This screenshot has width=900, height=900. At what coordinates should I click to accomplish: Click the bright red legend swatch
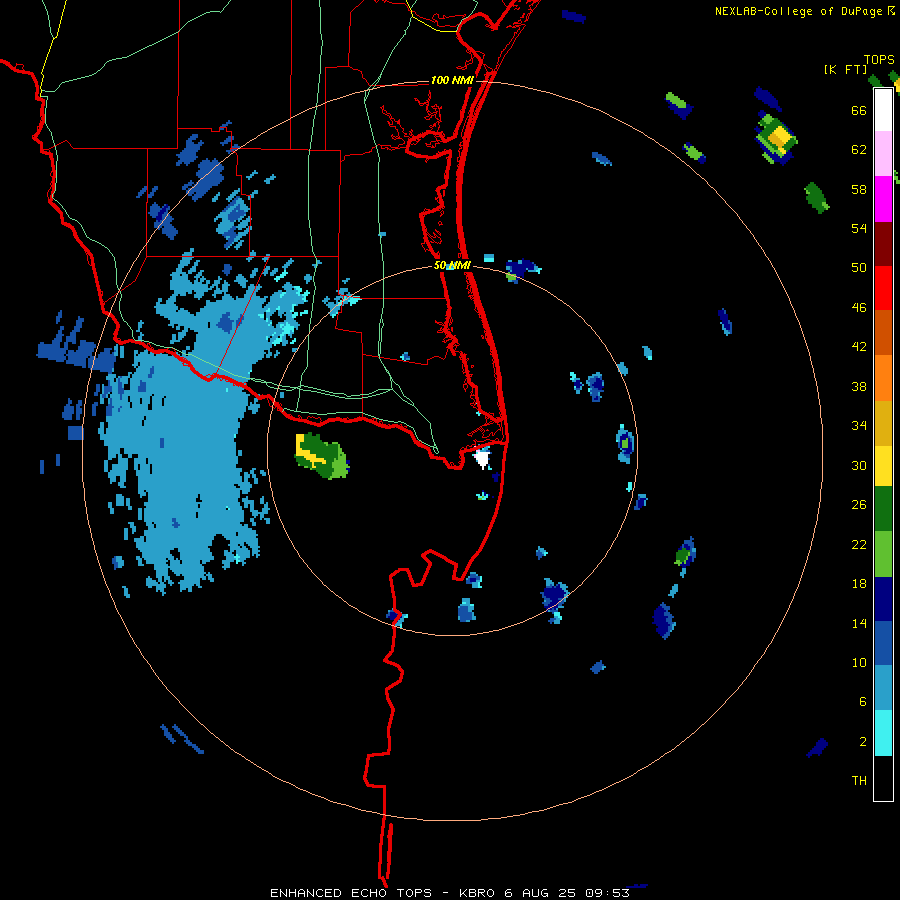883,288
